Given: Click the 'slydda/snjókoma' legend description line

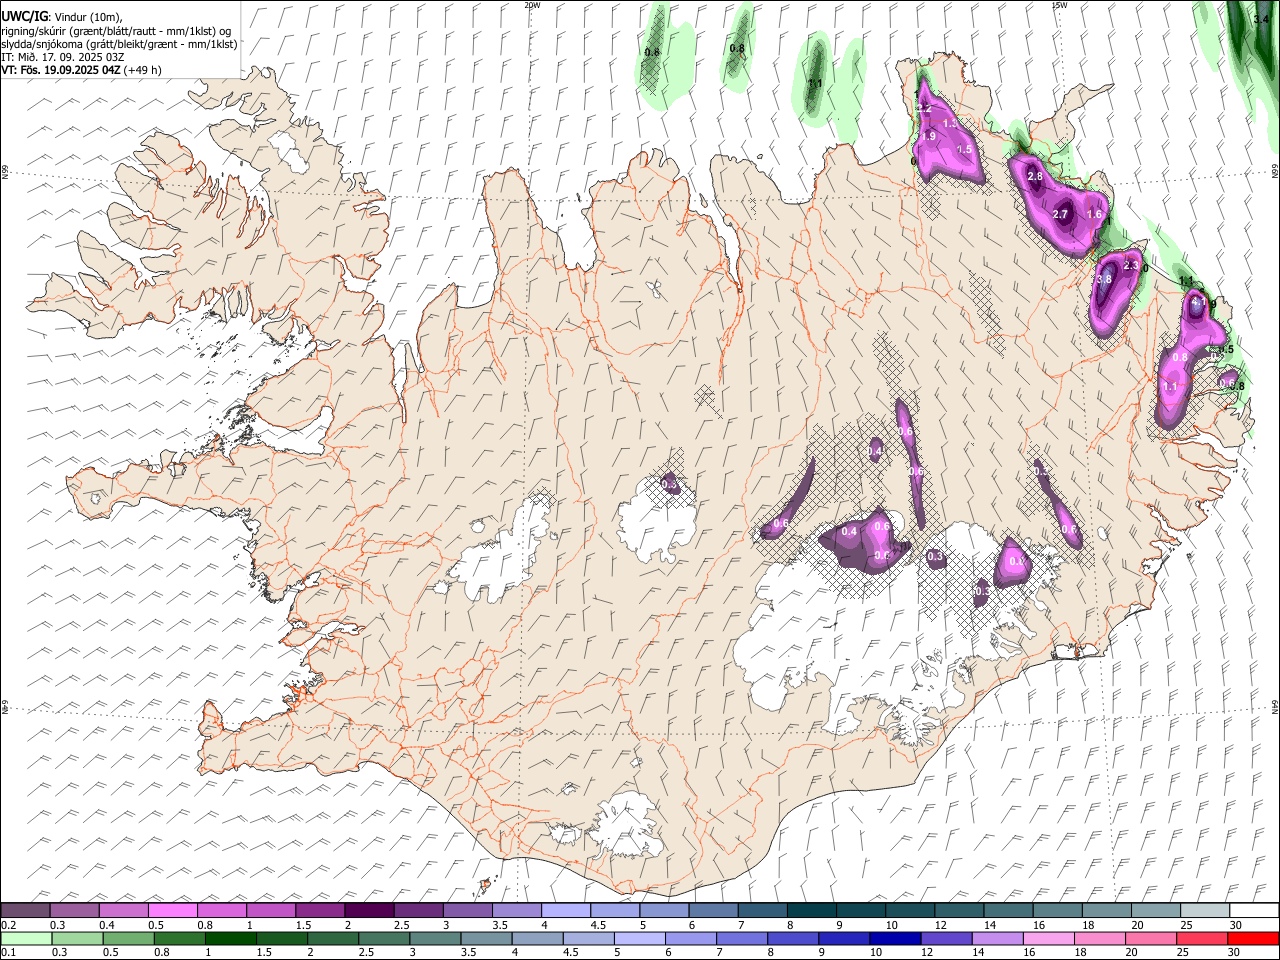Looking at the screenshot, I should [x=119, y=44].
